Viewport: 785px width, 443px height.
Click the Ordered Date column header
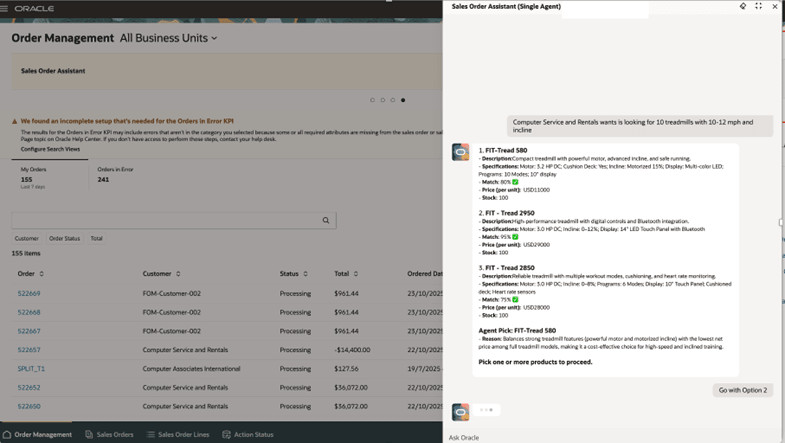425,274
